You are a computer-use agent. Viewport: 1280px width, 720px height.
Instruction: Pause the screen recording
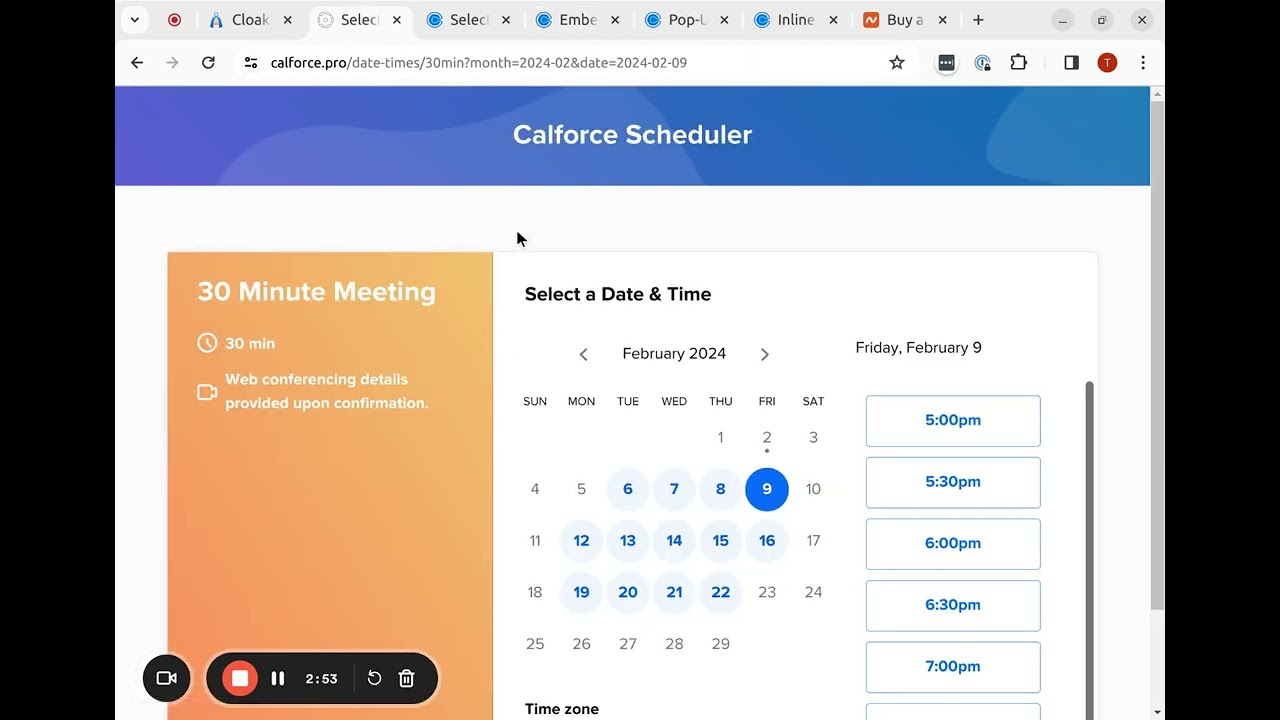278,678
